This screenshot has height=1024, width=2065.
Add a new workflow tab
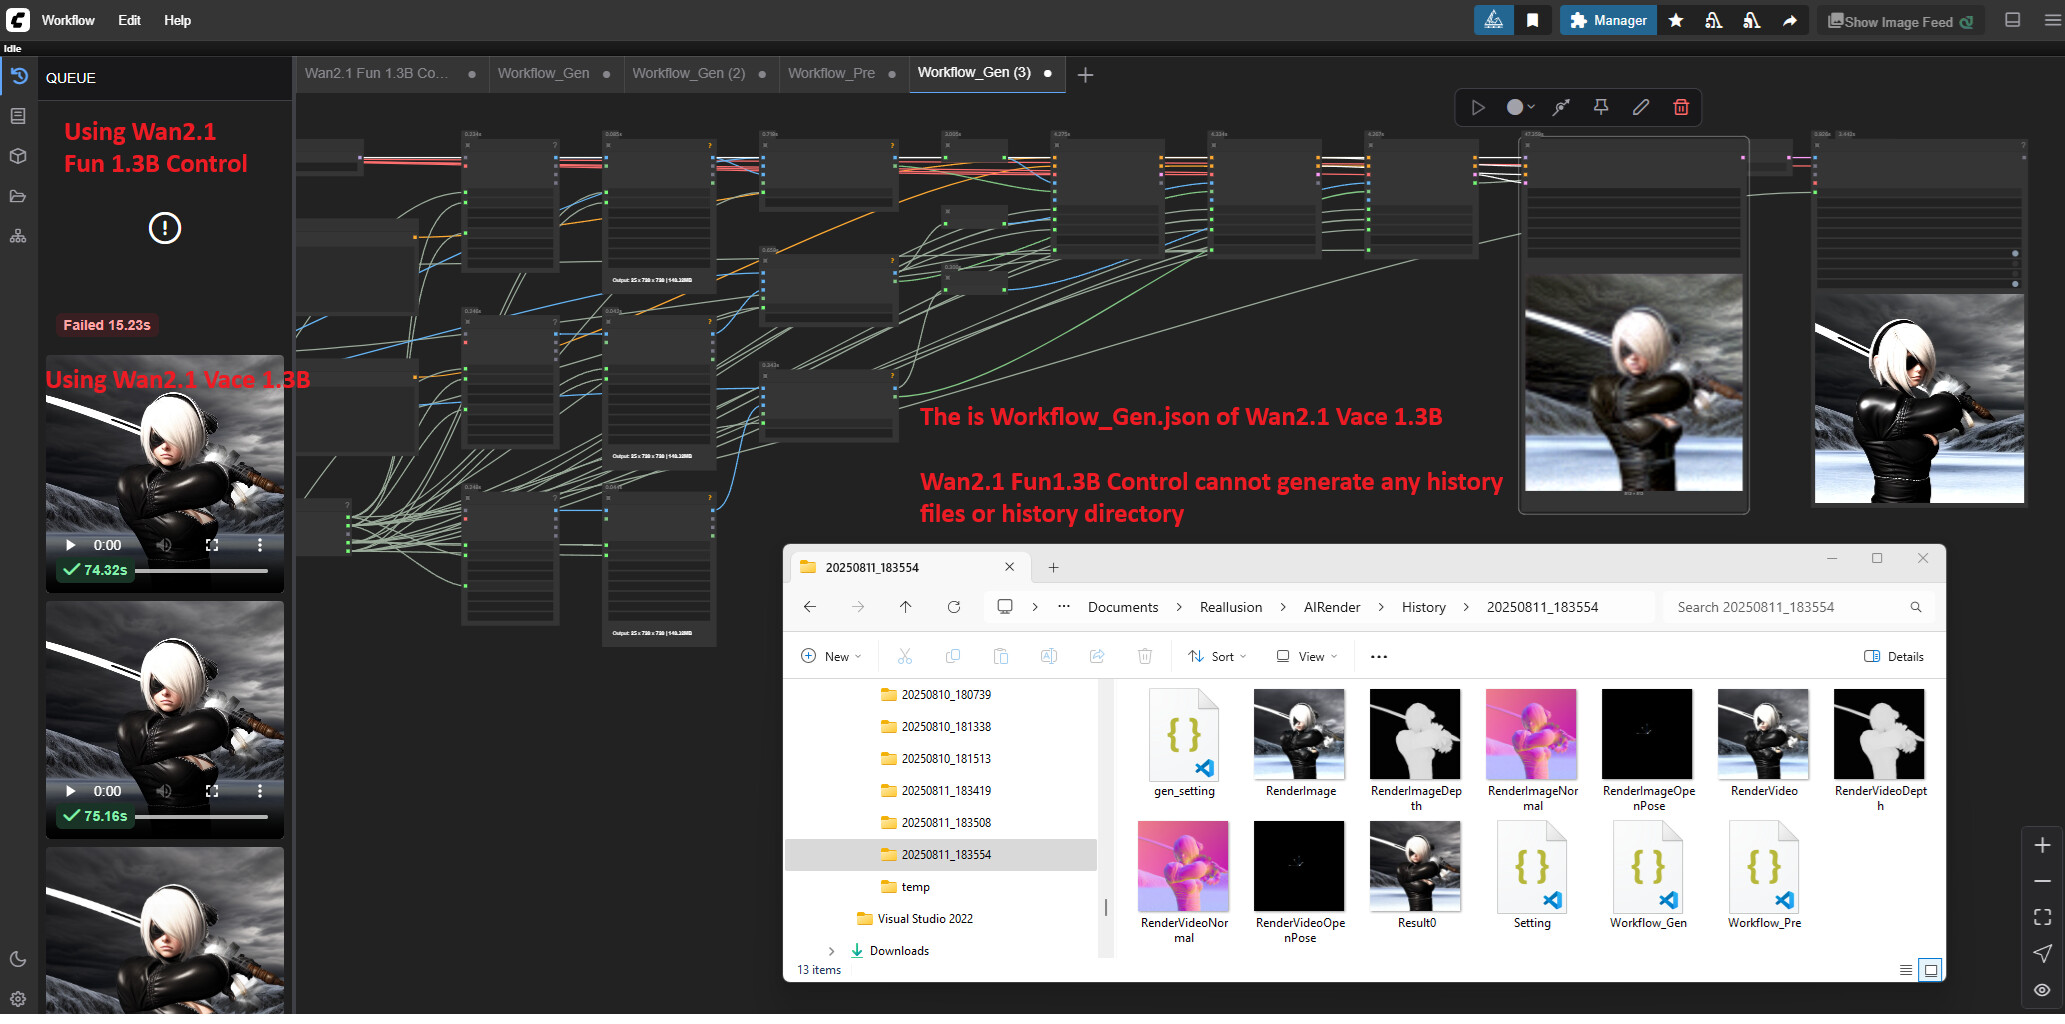[x=1085, y=75]
